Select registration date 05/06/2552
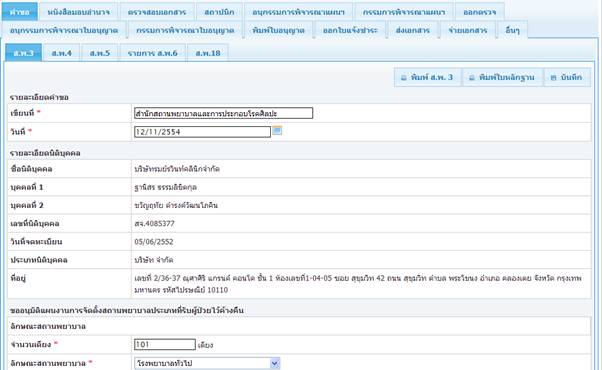This screenshot has height=370, width=602. point(154,242)
